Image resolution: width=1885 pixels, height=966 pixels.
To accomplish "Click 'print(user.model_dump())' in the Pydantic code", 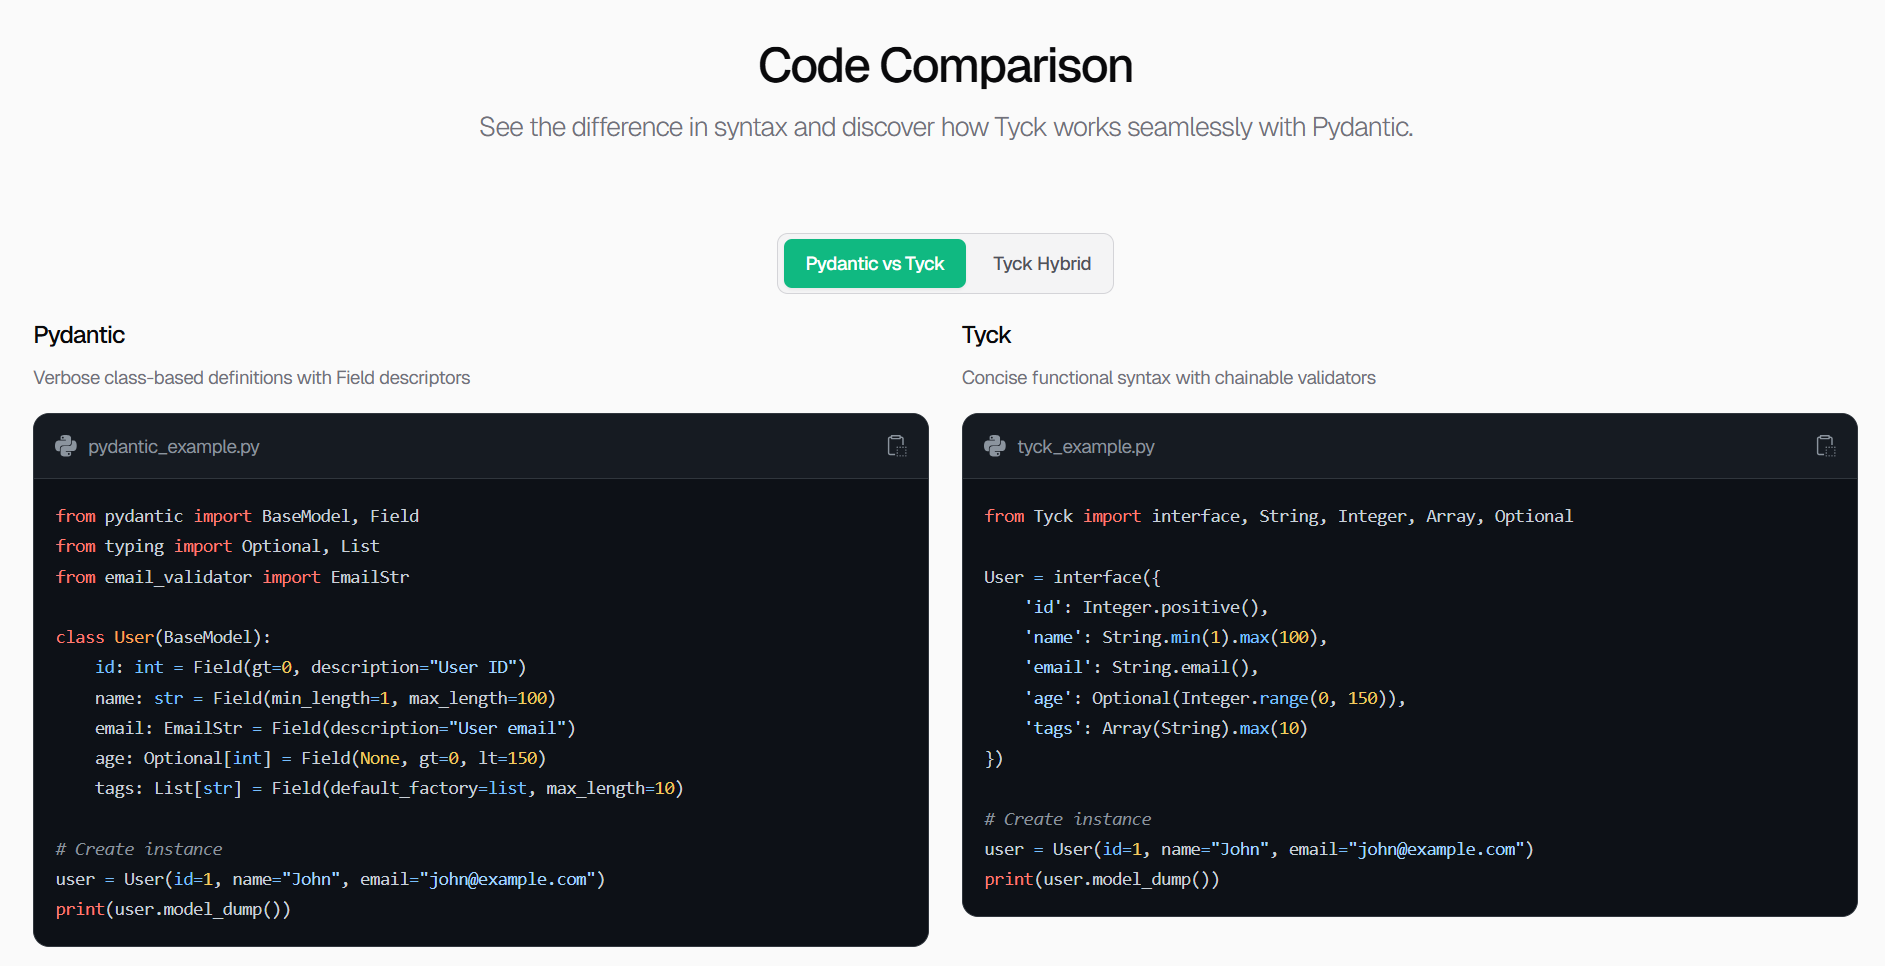I will 173,909.
